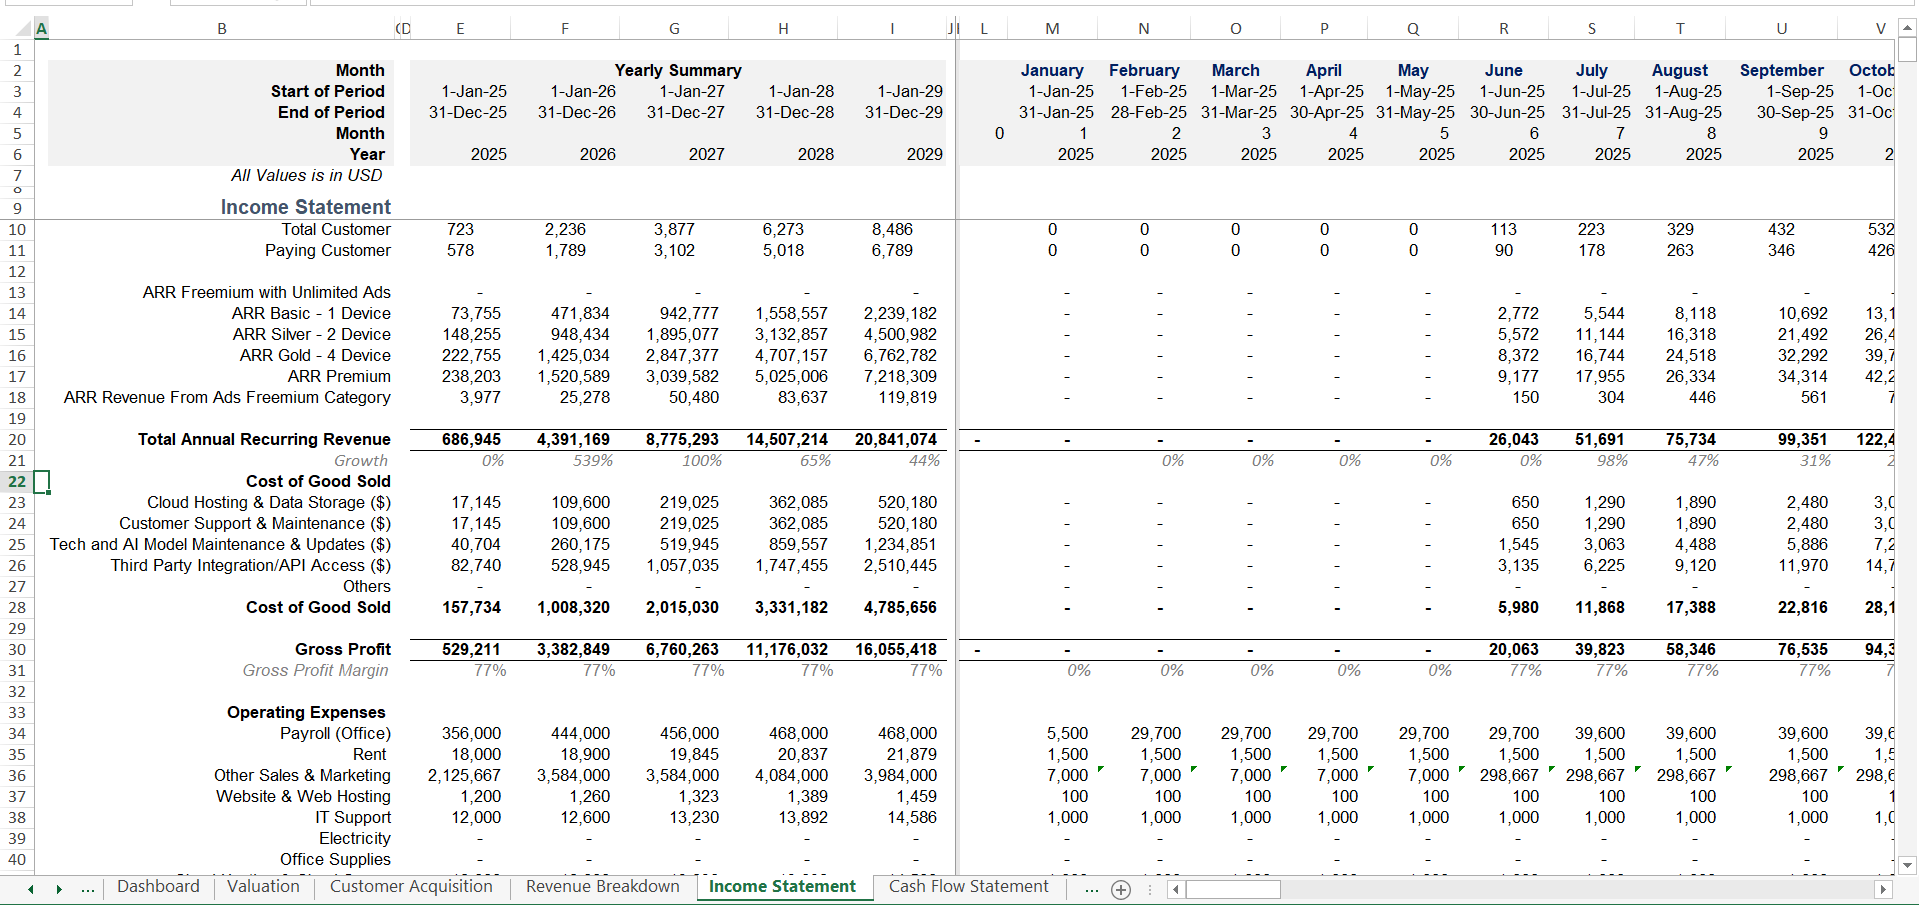Click 'Cloud Hosting & Data Storage ($)' label
The height and width of the screenshot is (905, 1919).
click(x=269, y=503)
